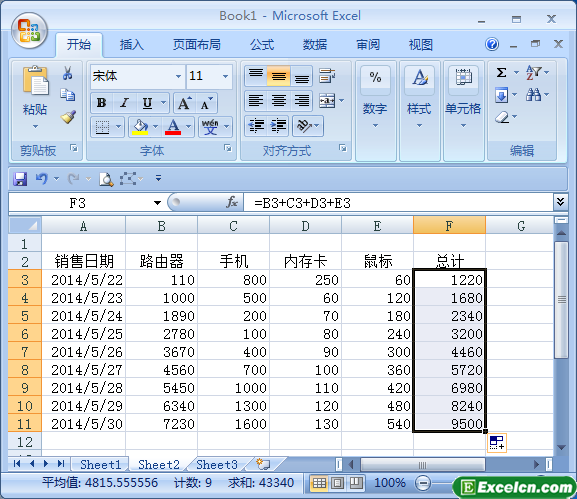
Task: Open the Name Box dropdown arrow
Action: point(157,203)
